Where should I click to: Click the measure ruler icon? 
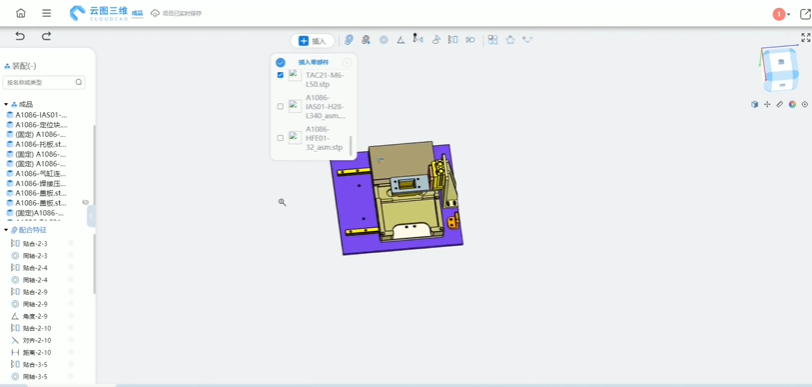(779, 104)
